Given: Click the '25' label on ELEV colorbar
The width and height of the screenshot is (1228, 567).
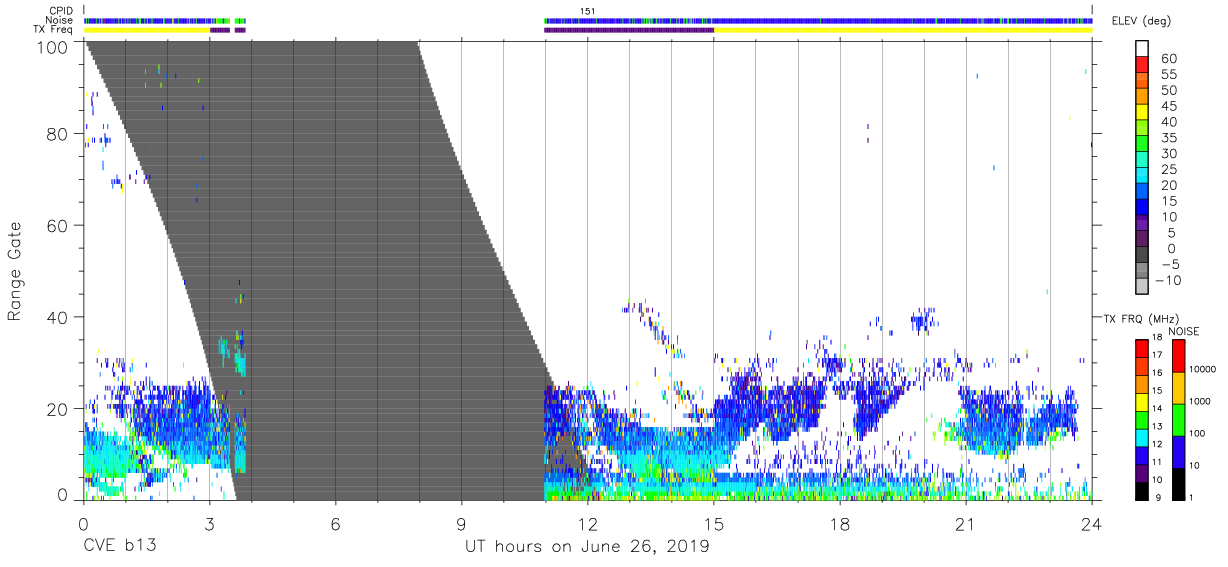Looking at the screenshot, I should [1169, 170].
